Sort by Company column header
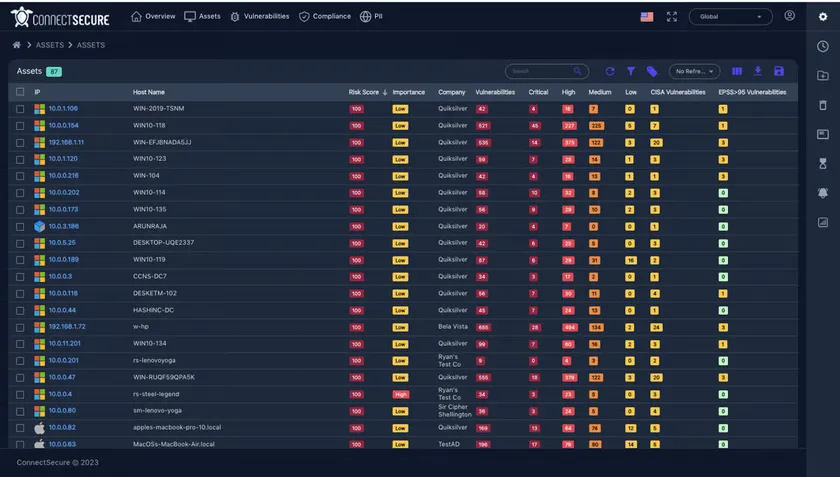 tap(452, 92)
